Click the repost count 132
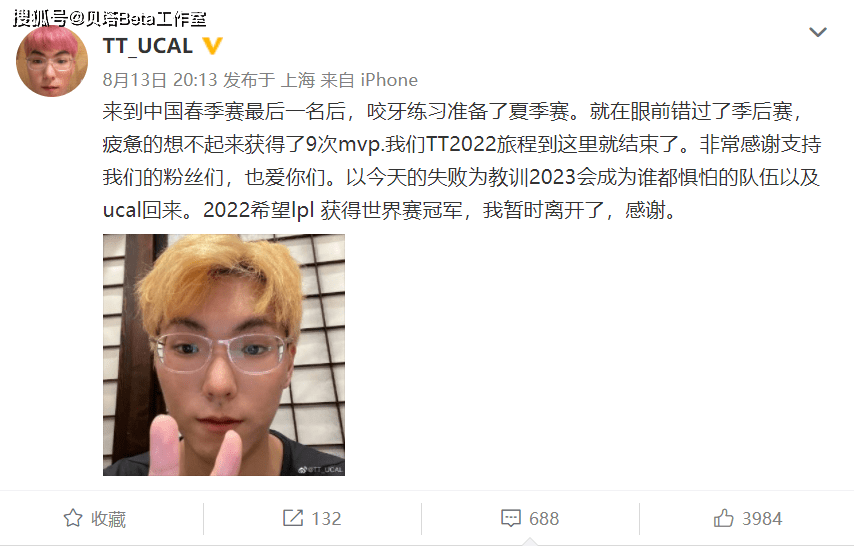Viewport: 854px width, 546px height. (326, 518)
